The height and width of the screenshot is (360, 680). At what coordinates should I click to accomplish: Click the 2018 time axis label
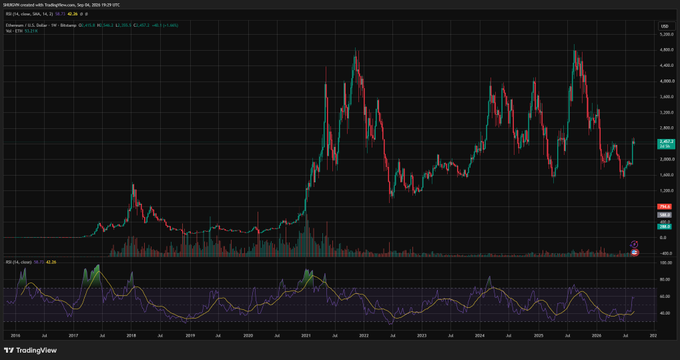[x=132, y=335]
